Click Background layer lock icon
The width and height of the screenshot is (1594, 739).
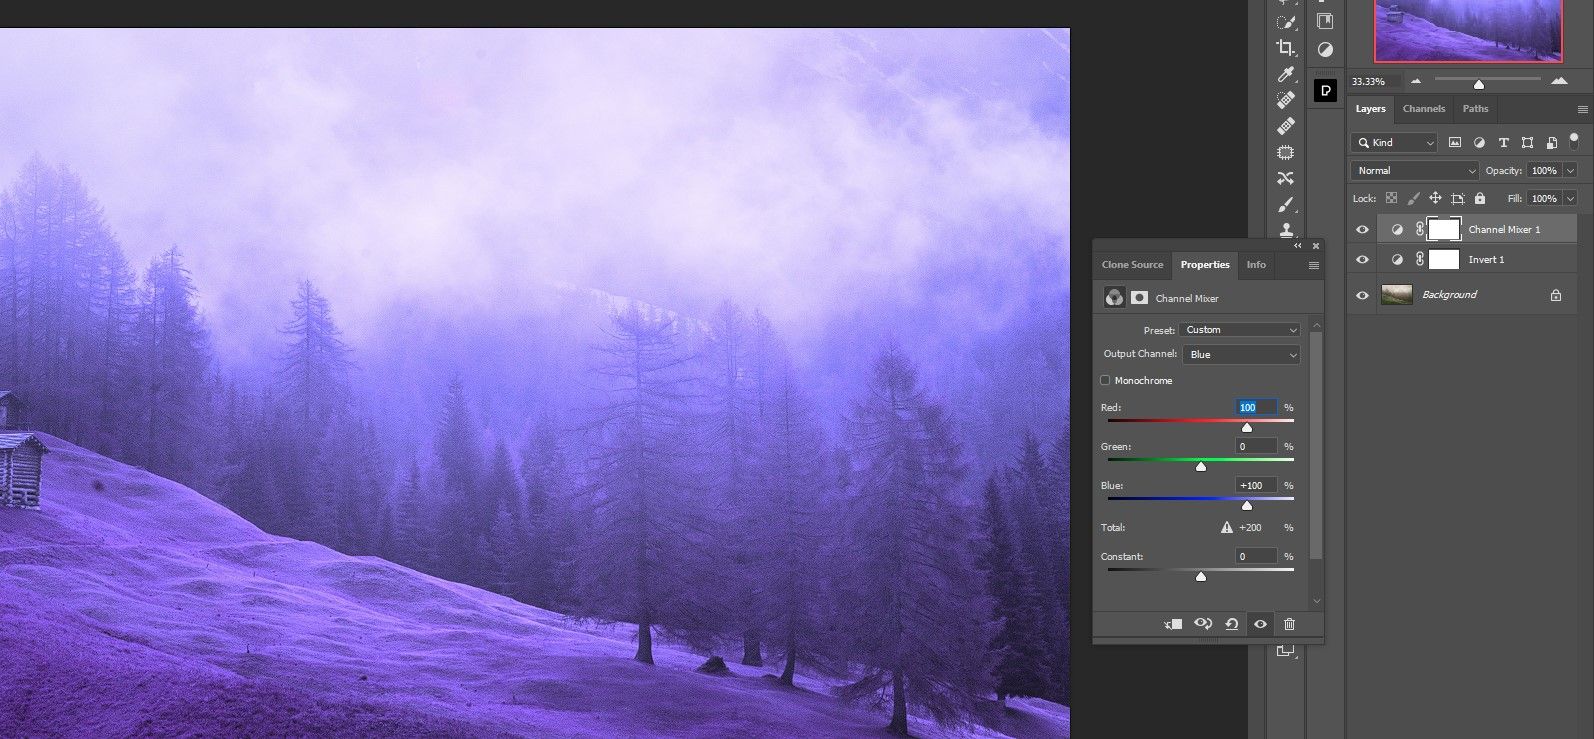1556,295
